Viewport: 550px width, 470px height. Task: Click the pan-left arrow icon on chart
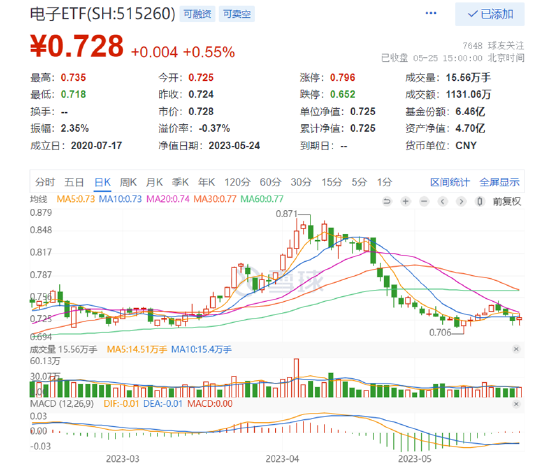(443, 201)
